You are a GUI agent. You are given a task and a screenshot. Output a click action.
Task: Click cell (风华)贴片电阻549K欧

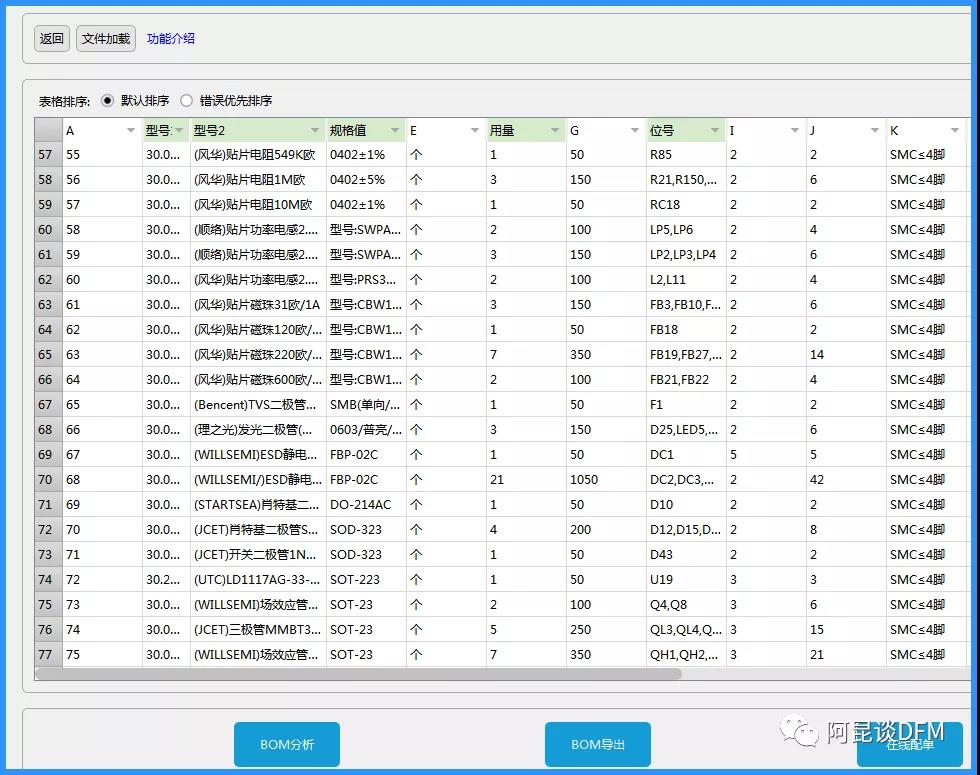258,154
